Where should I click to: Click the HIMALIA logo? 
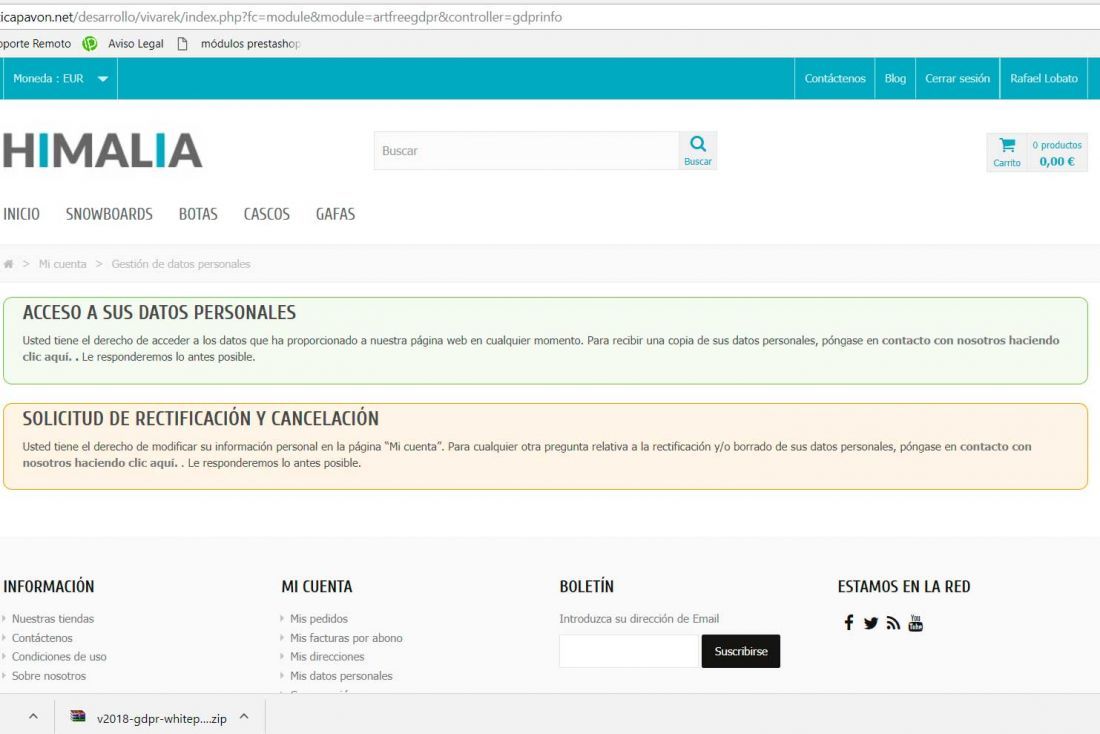(x=102, y=150)
